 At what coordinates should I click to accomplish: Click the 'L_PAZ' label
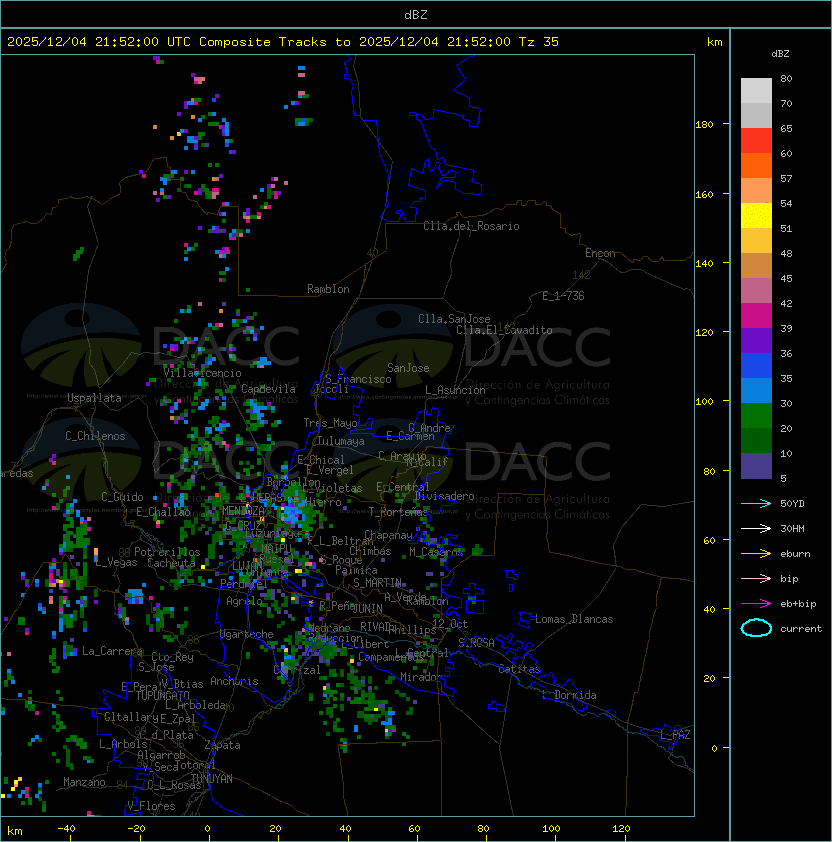(x=675, y=734)
